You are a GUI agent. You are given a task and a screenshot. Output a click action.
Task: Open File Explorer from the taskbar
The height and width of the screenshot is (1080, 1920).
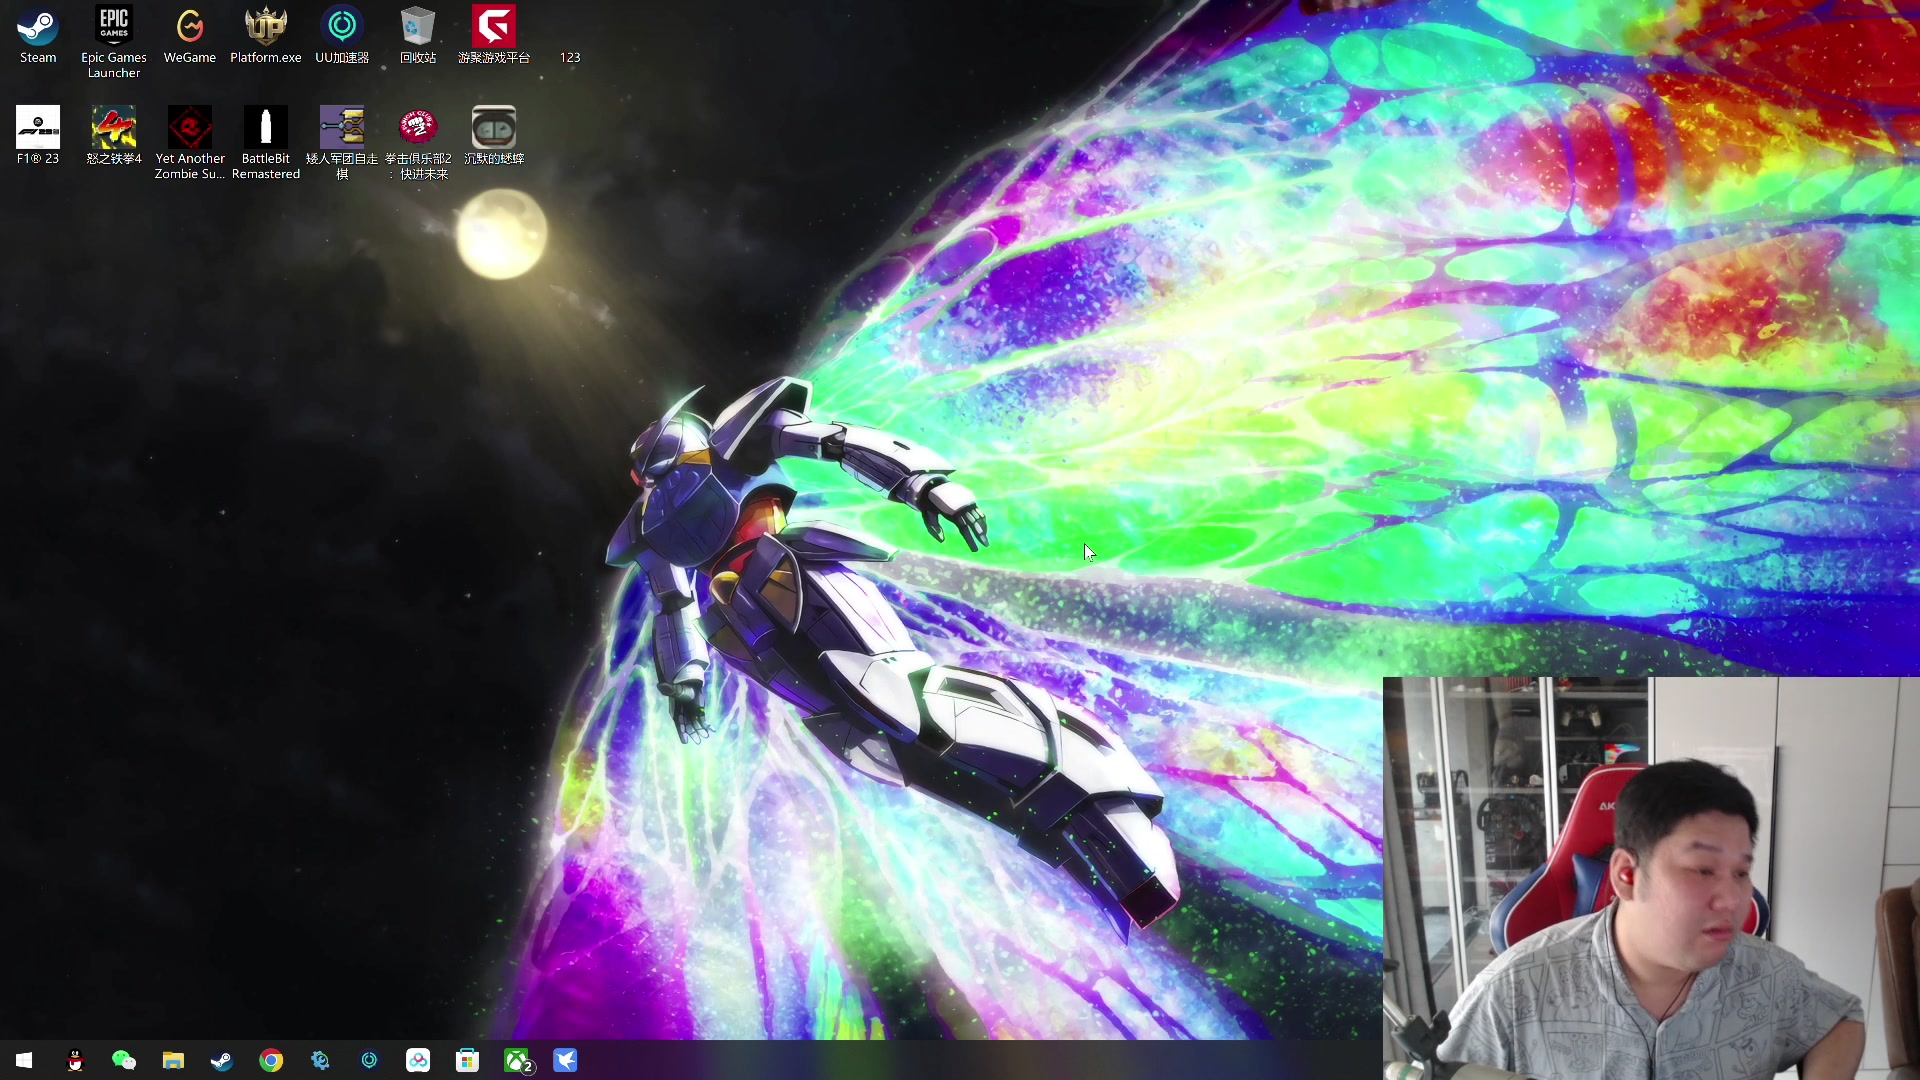pos(173,1060)
